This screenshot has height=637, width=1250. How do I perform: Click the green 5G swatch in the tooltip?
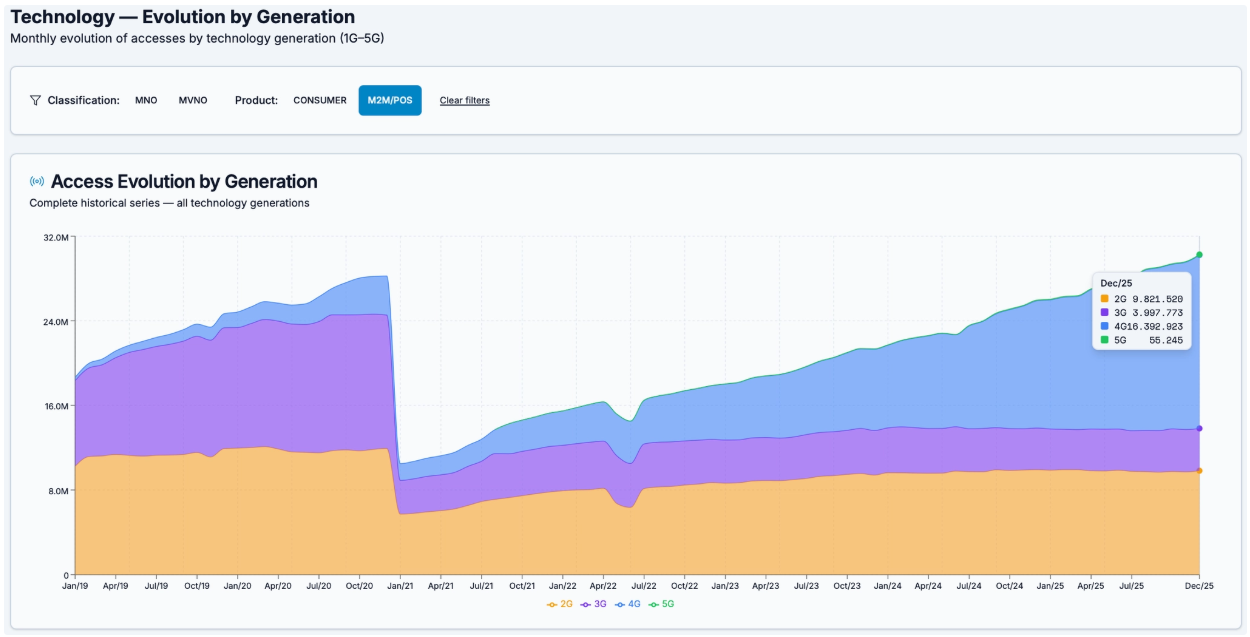pyautogui.click(x=1105, y=339)
